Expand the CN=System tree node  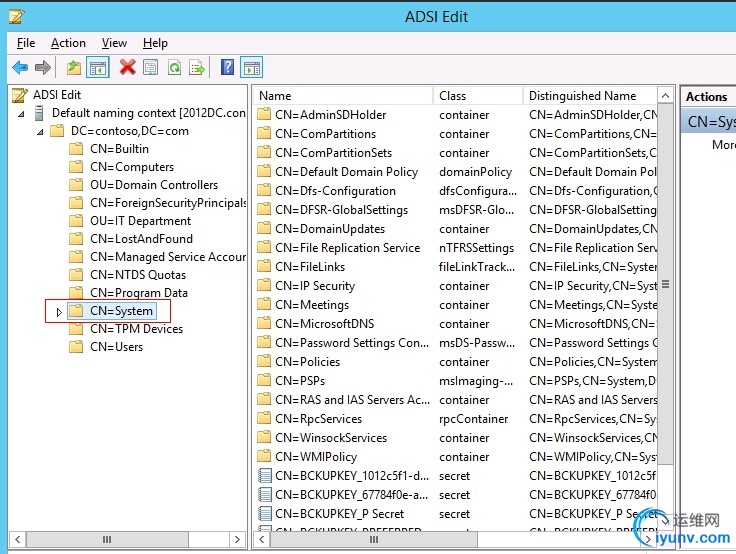(59, 312)
